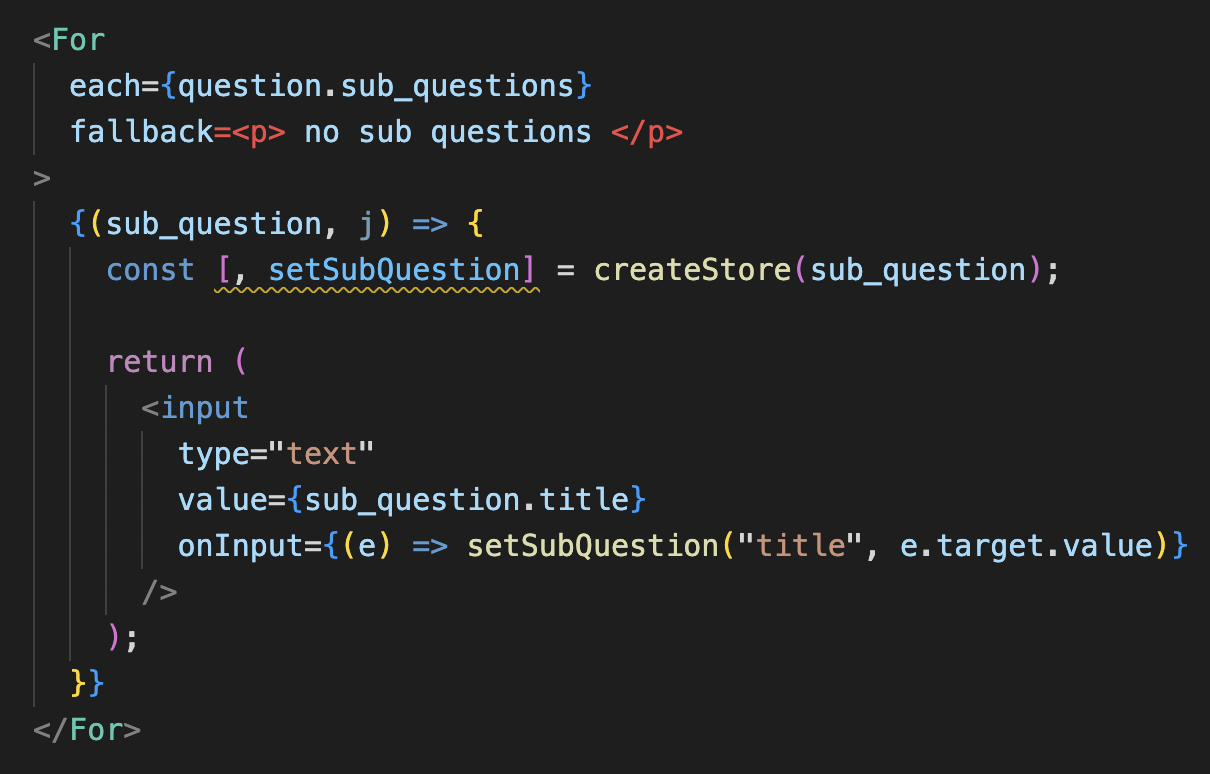Click 'no sub questions' fallback text
The height and width of the screenshot is (774, 1210).
click(448, 133)
